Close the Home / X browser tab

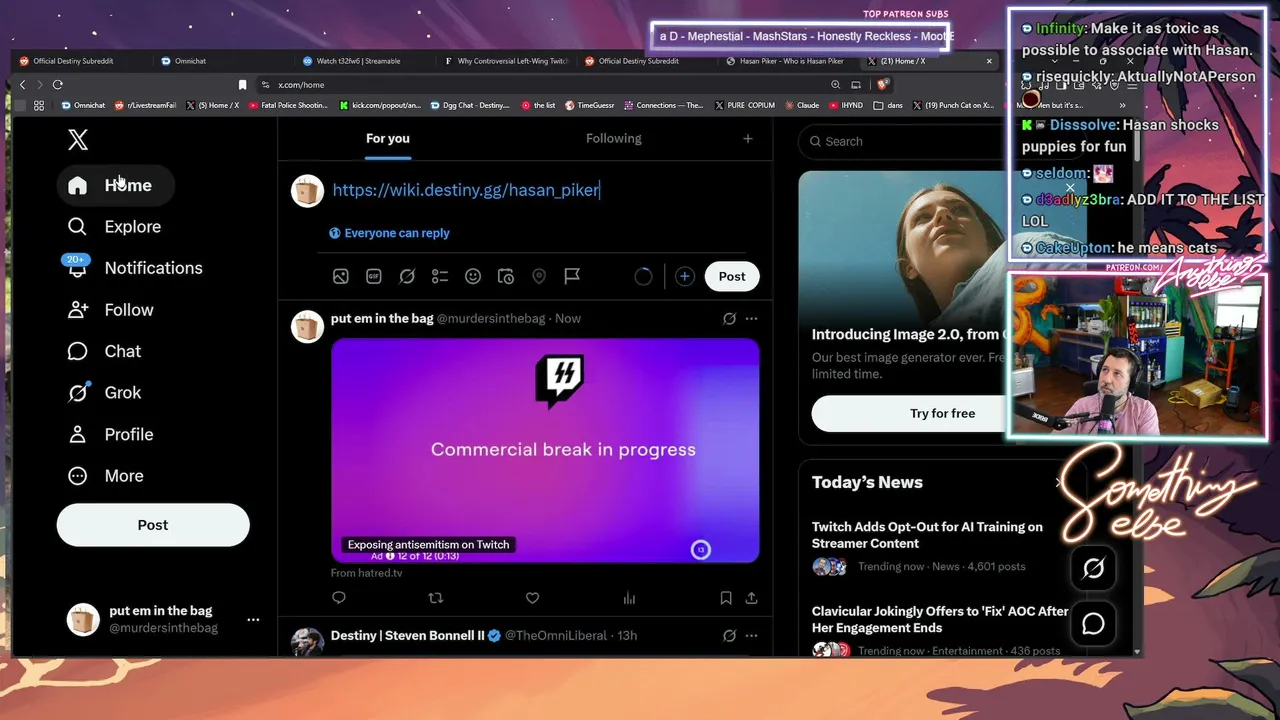pyautogui.click(x=989, y=61)
